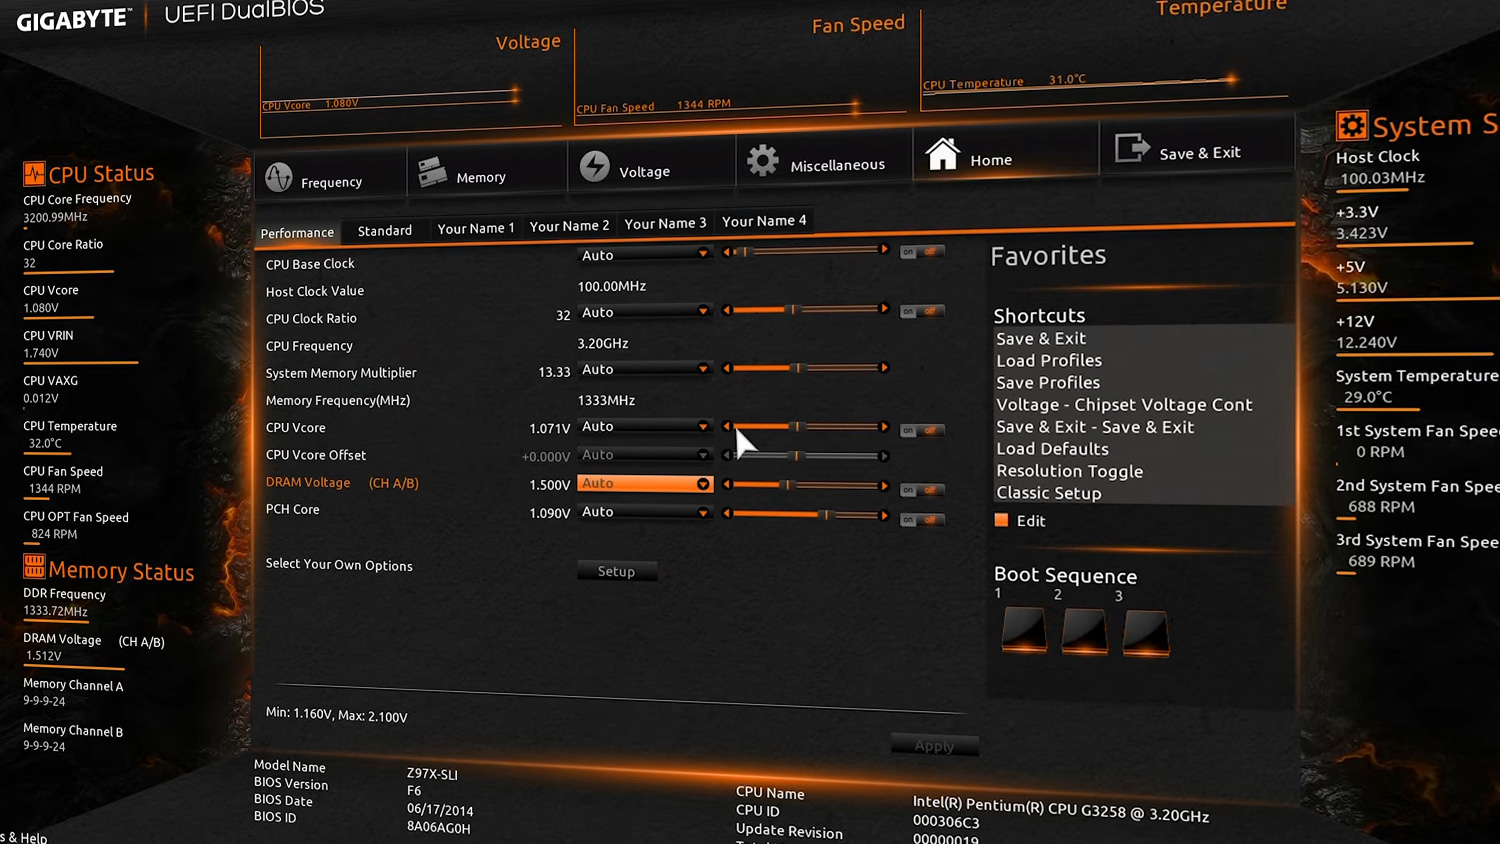The width and height of the screenshot is (1500, 844).
Task: Open CPU Vcore Auto dropdown
Action: [645, 426]
